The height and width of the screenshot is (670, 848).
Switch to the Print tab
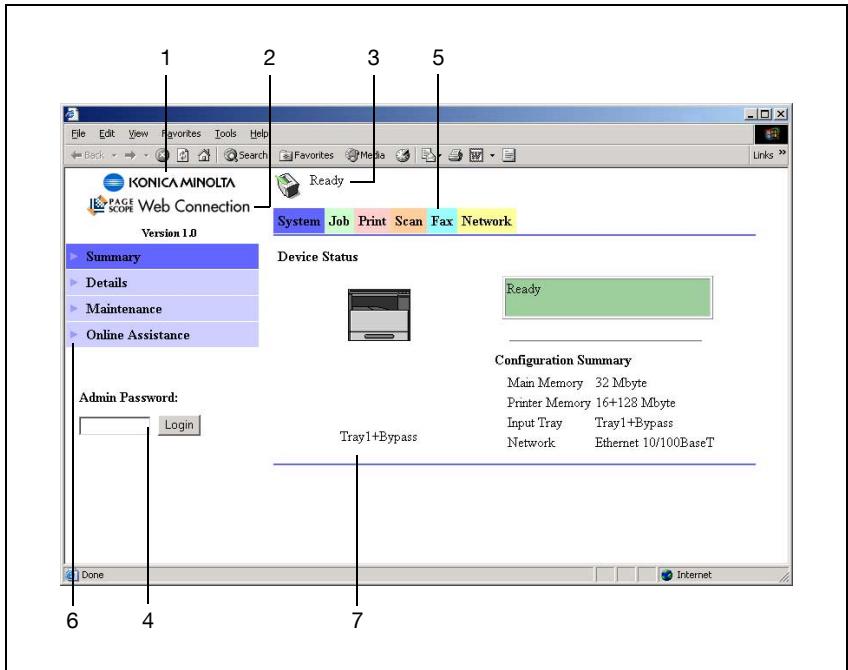(x=372, y=221)
